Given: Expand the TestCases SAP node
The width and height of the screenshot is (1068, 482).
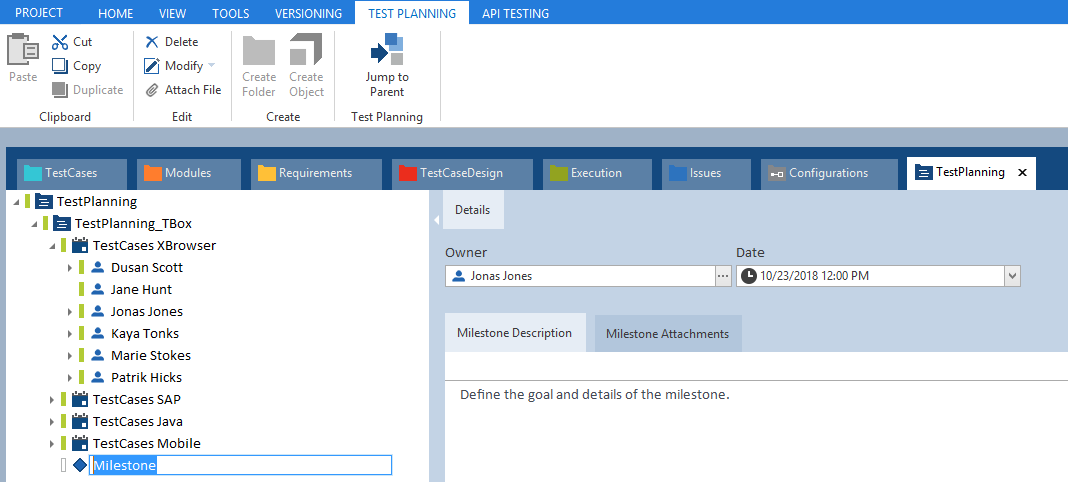Looking at the screenshot, I should point(52,399).
